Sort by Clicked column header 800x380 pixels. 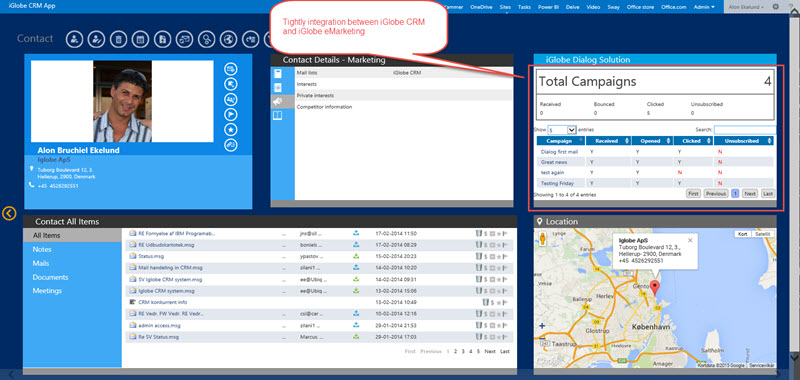pyautogui.click(x=693, y=141)
